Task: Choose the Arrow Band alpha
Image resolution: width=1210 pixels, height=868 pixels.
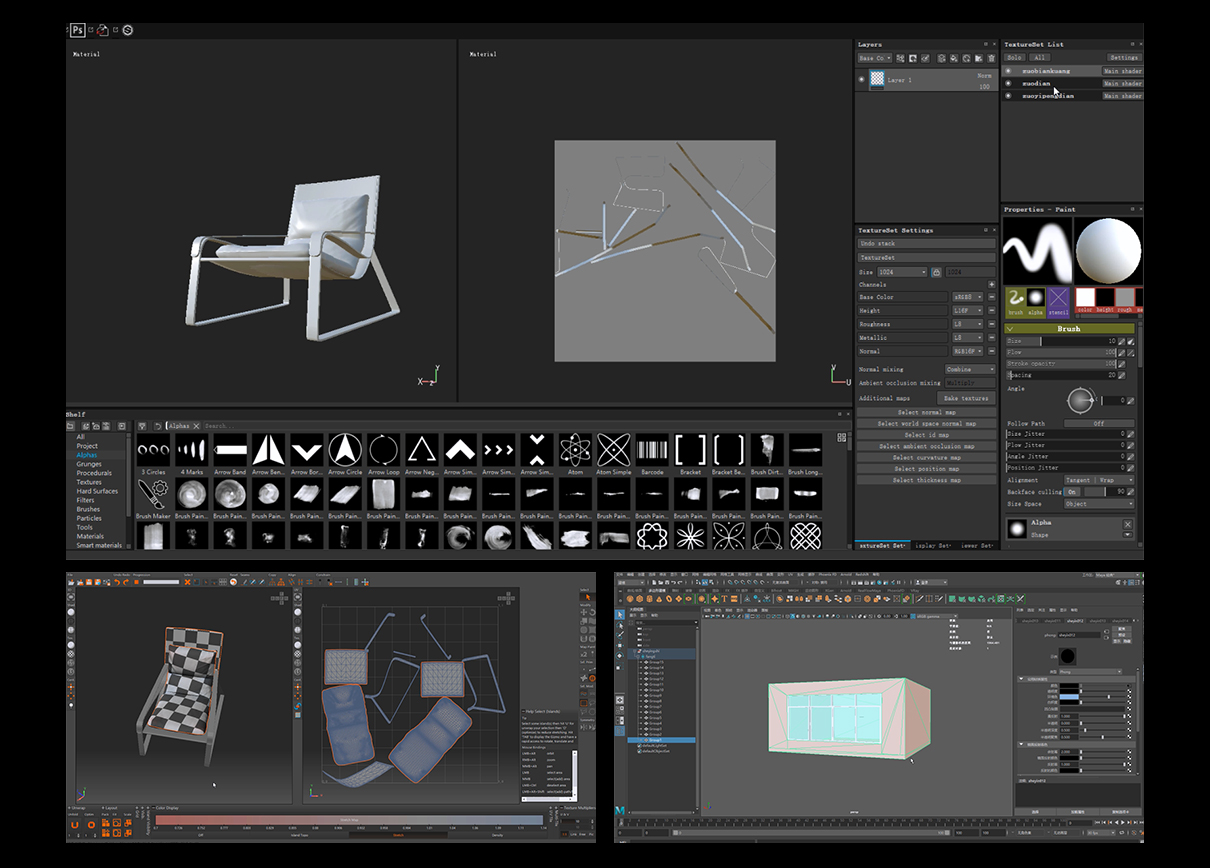Action: [x=230, y=451]
